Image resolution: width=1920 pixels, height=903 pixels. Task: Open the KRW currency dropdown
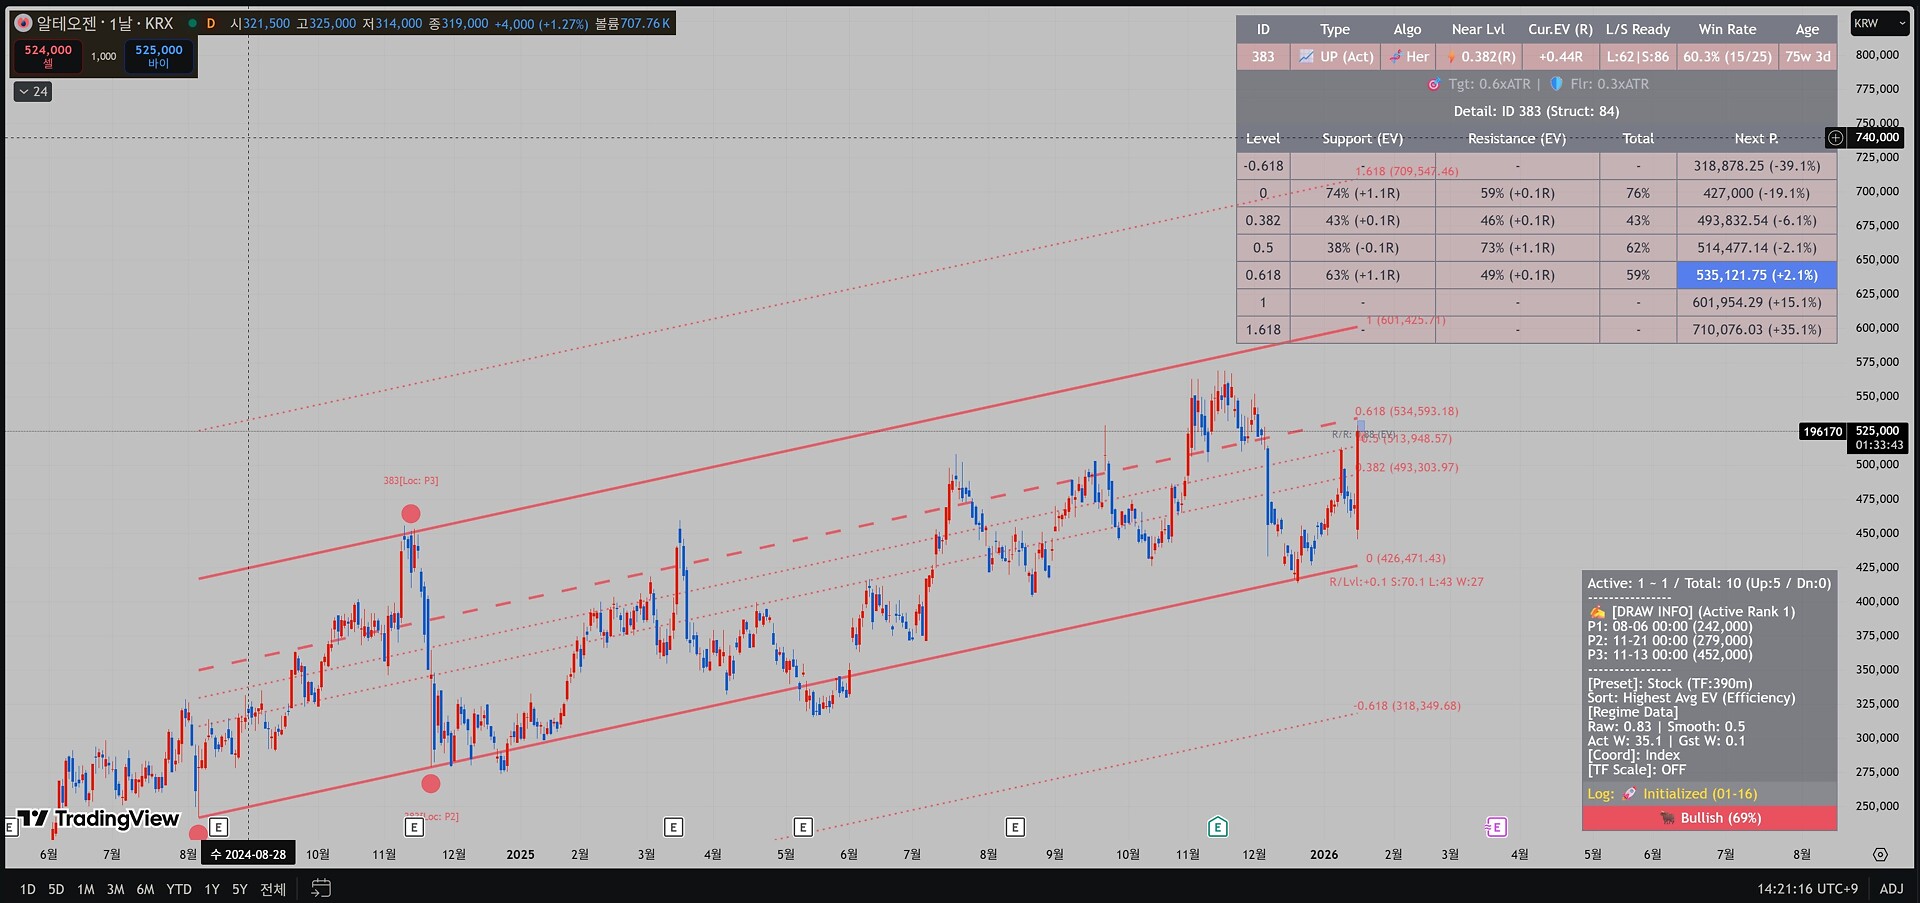(x=1878, y=23)
